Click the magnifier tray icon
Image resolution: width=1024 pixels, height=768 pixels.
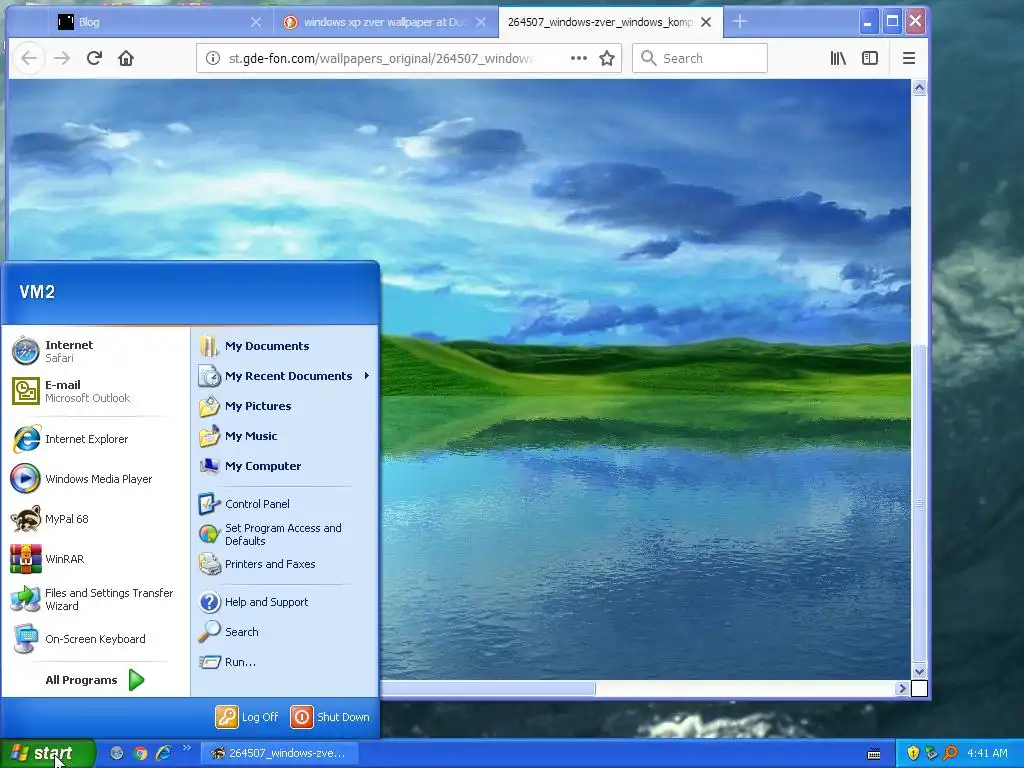950,753
